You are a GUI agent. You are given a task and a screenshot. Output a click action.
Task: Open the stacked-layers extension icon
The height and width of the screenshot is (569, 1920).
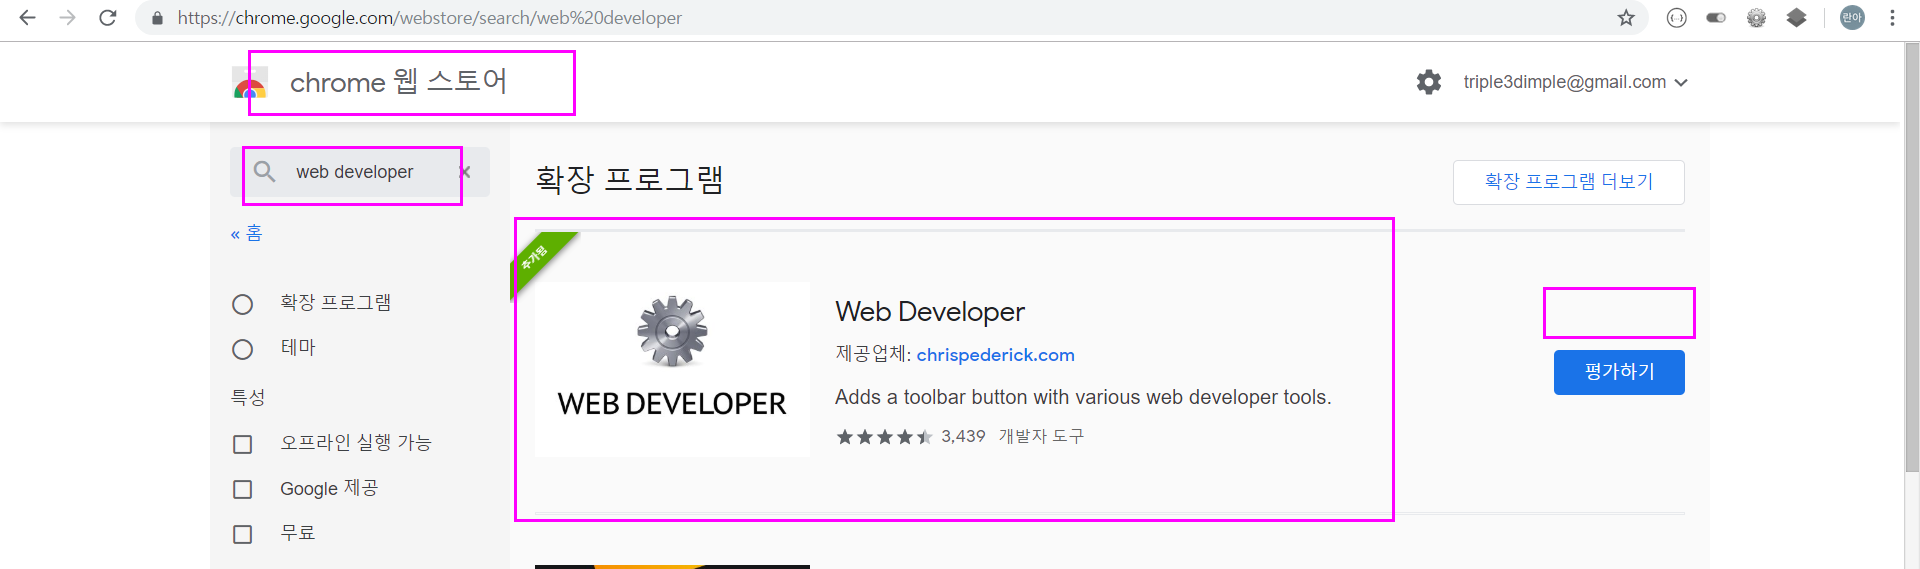pos(1797,18)
